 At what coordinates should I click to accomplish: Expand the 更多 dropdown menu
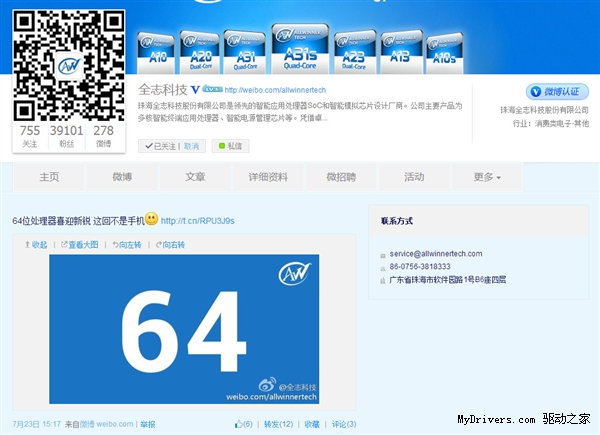pyautogui.click(x=487, y=177)
